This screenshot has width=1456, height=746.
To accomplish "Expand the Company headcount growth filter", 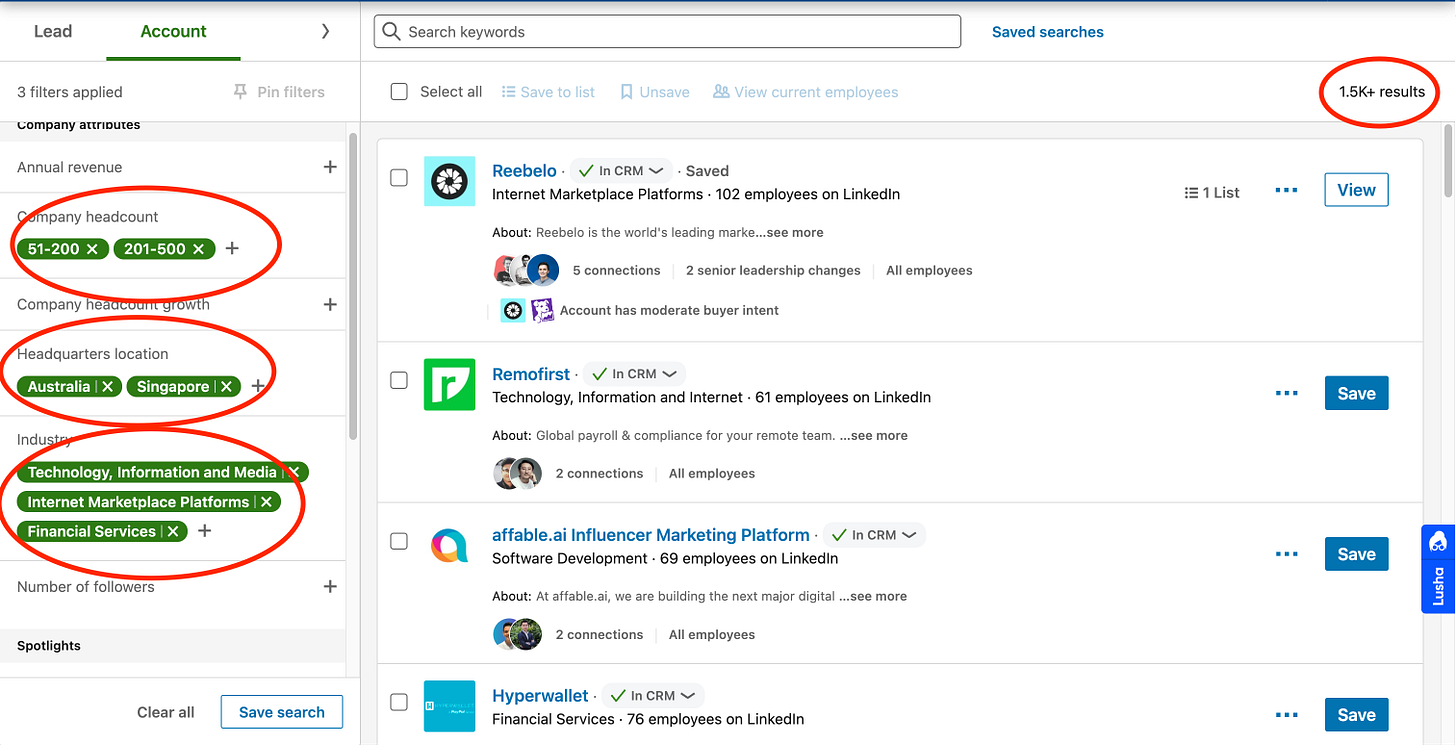I will [330, 304].
